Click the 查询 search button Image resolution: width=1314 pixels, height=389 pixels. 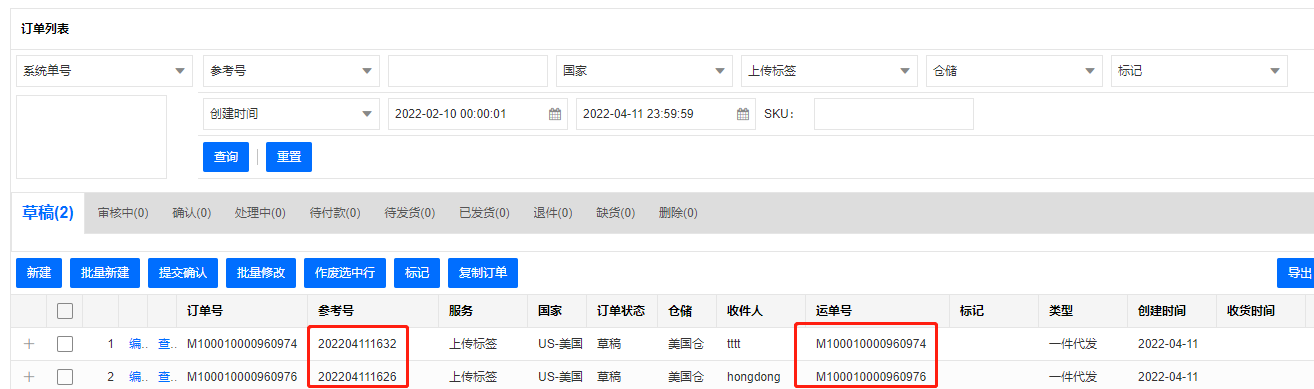coord(226,157)
